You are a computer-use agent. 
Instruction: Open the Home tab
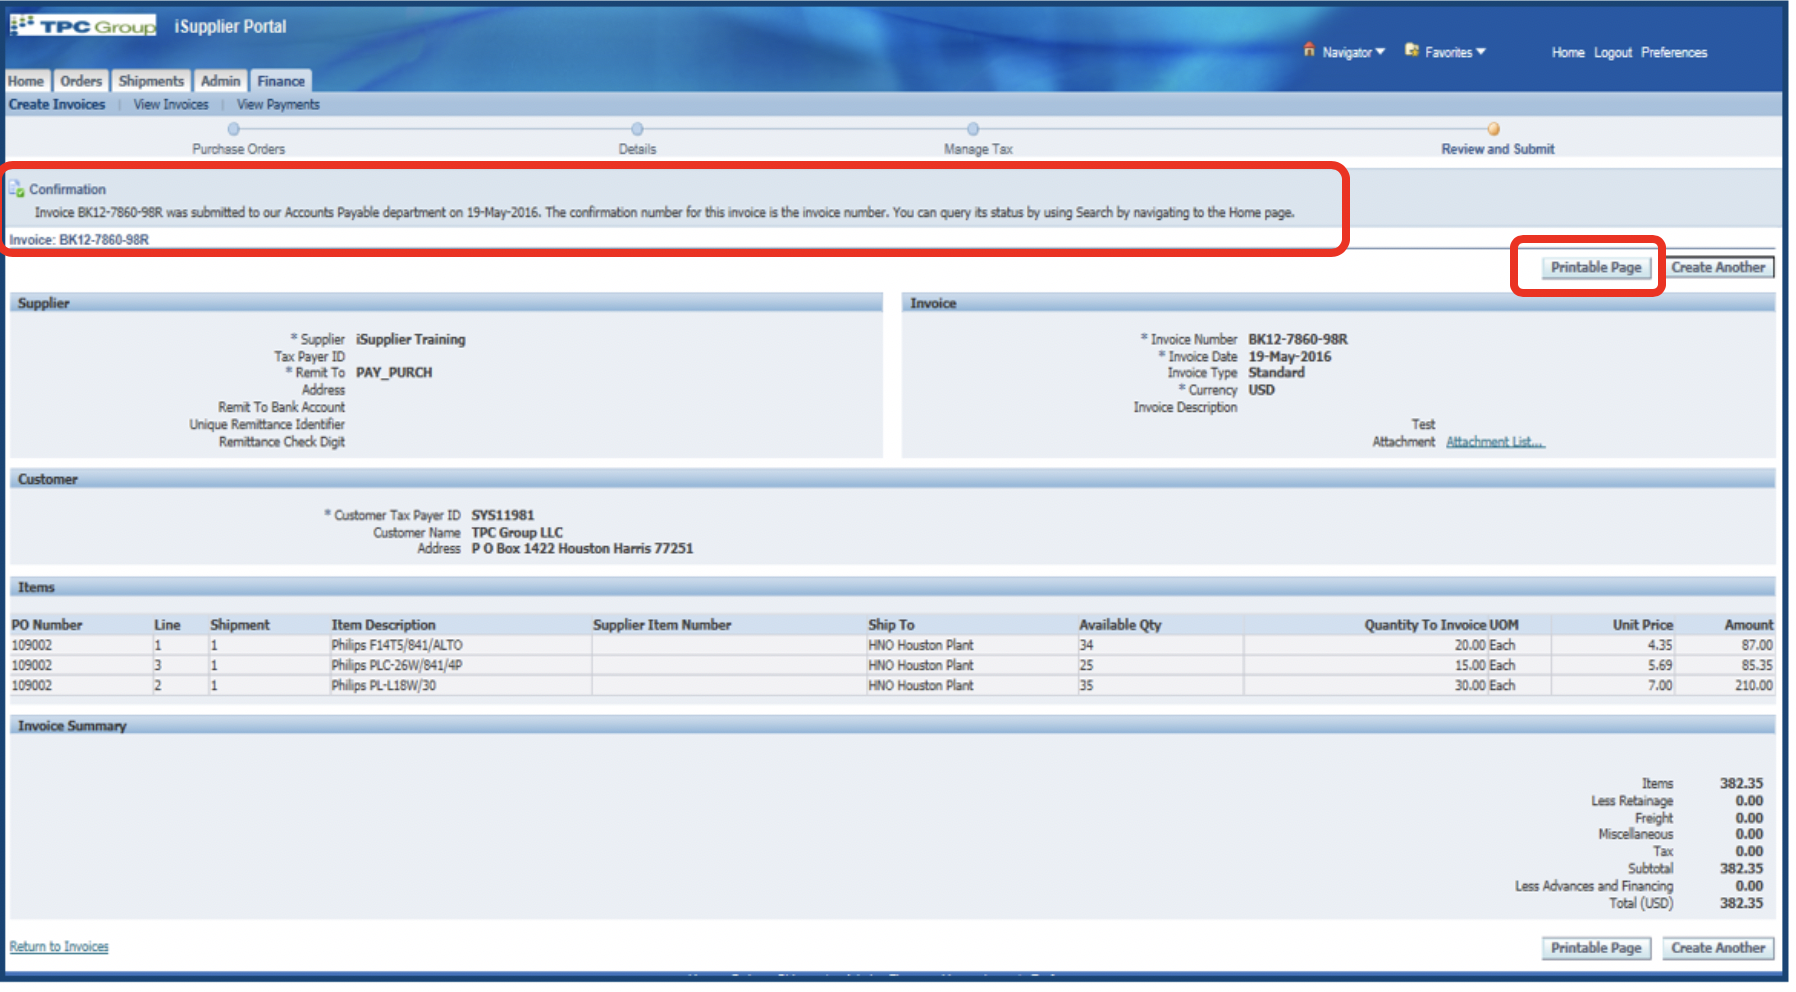(x=26, y=81)
